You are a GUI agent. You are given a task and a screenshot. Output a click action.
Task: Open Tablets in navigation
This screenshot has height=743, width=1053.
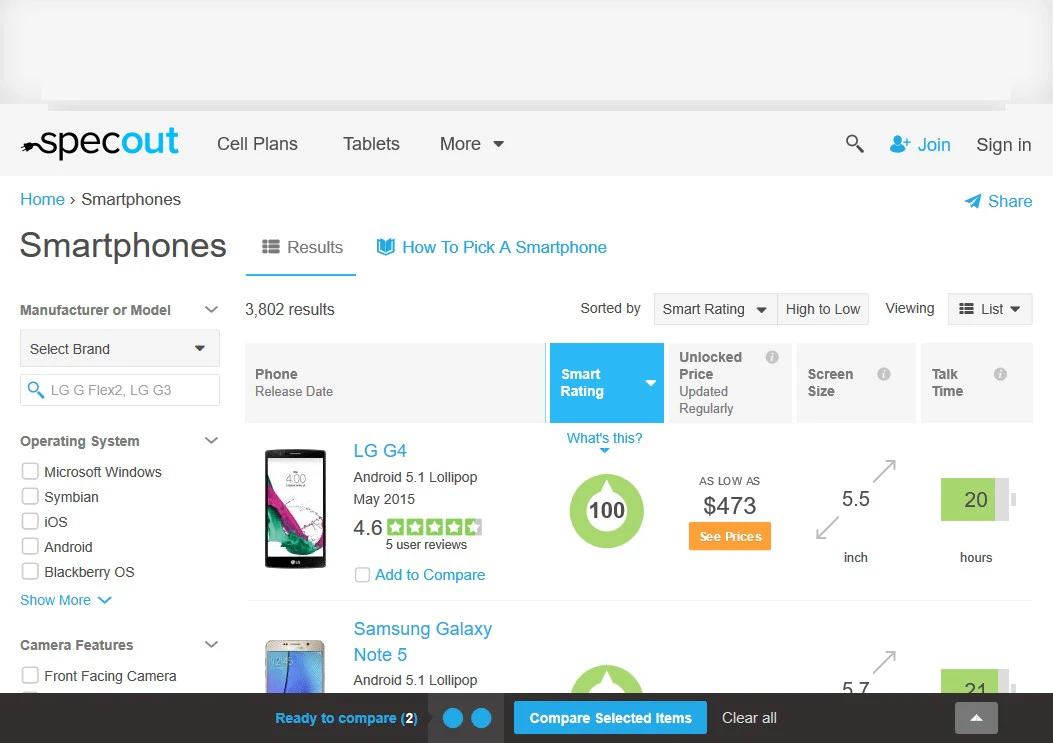371,144
